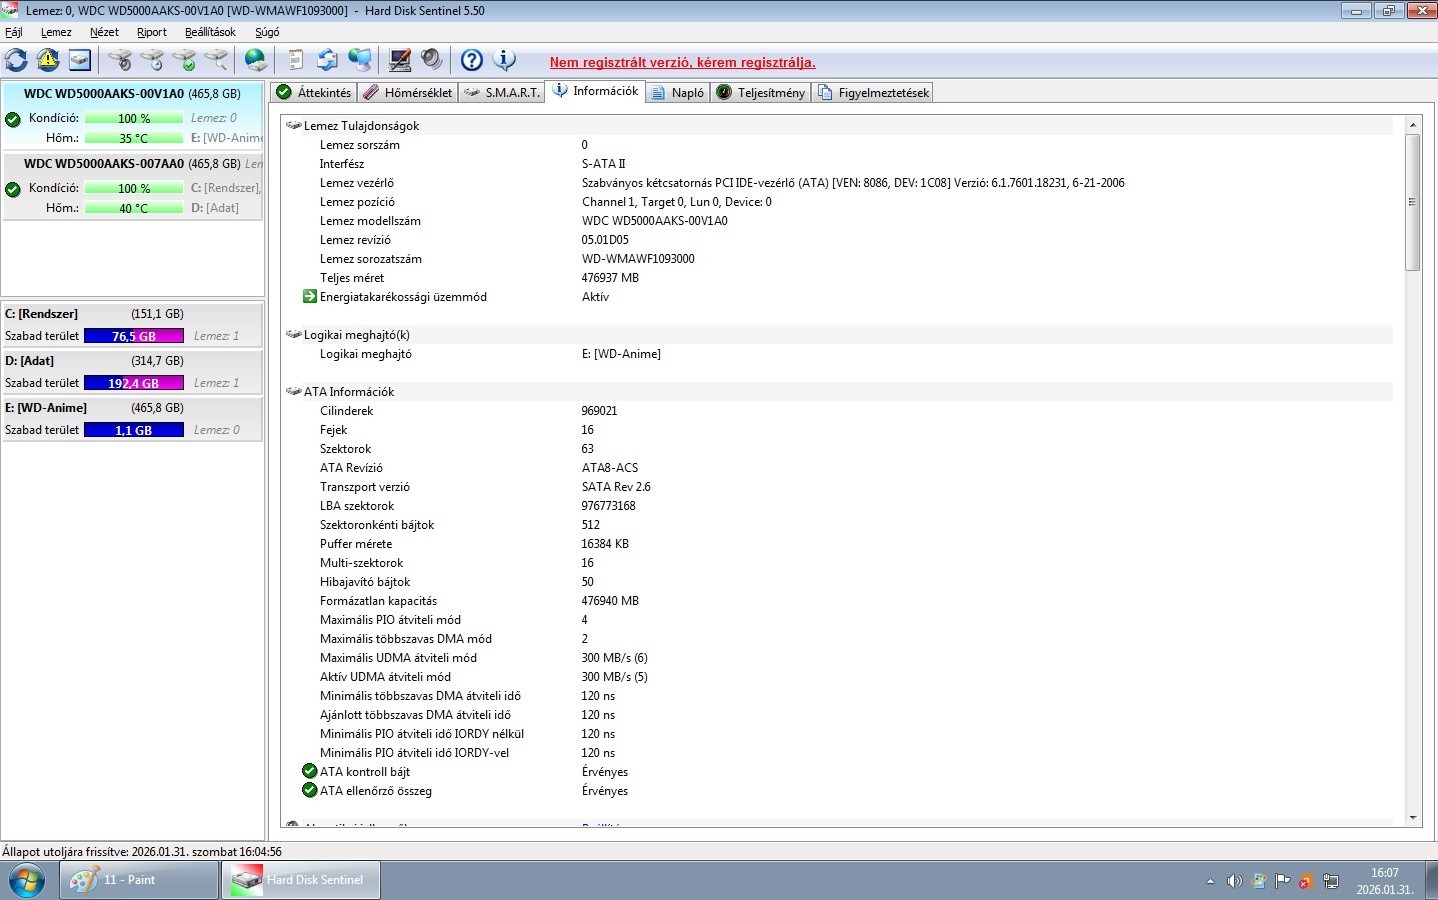Click the green check beside ATA ellenőrző összeg
1438x900 pixels.
tap(310, 790)
